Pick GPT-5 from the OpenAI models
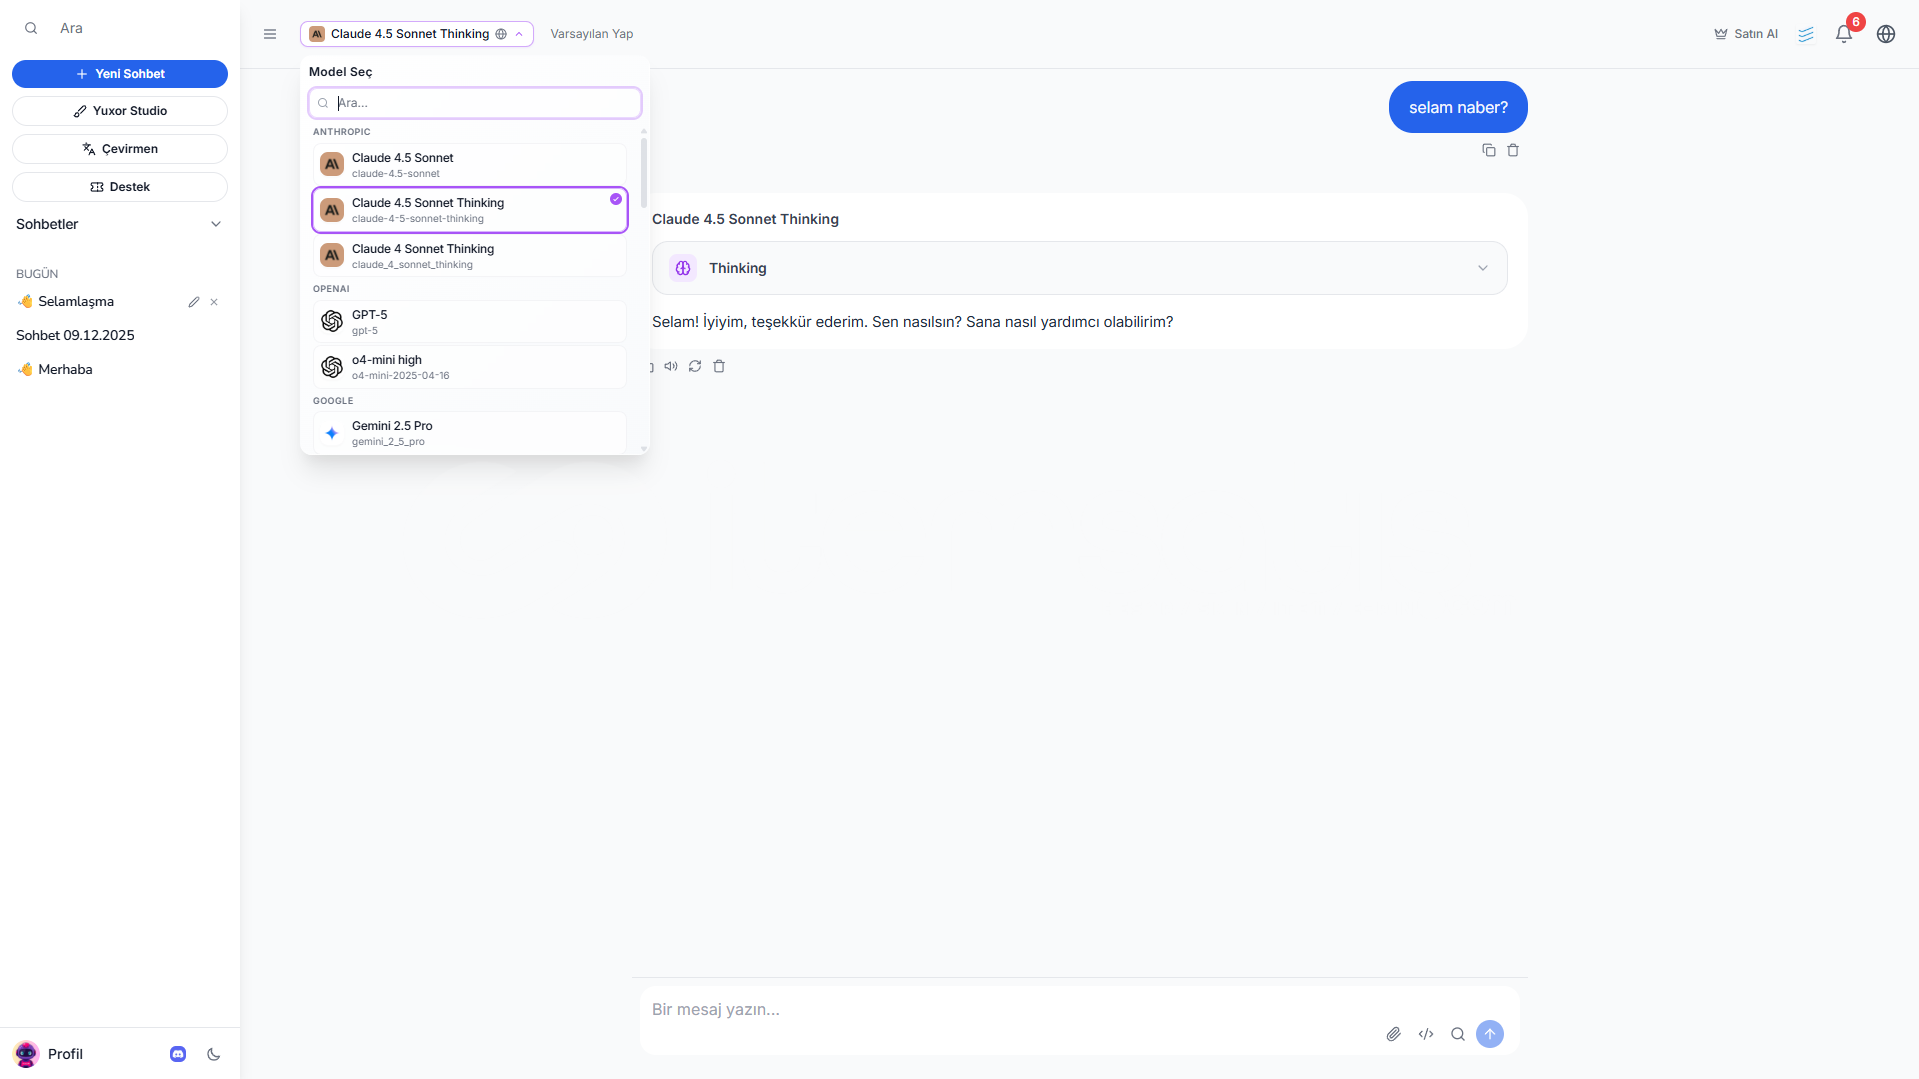The width and height of the screenshot is (1919, 1079). tap(470, 322)
